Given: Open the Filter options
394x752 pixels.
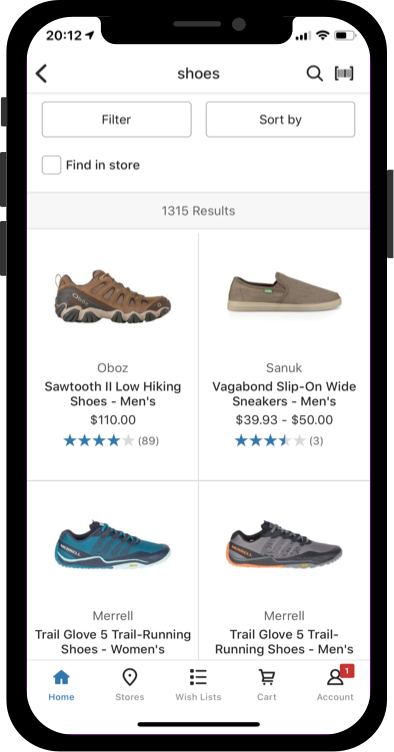Looking at the screenshot, I should (x=116, y=119).
